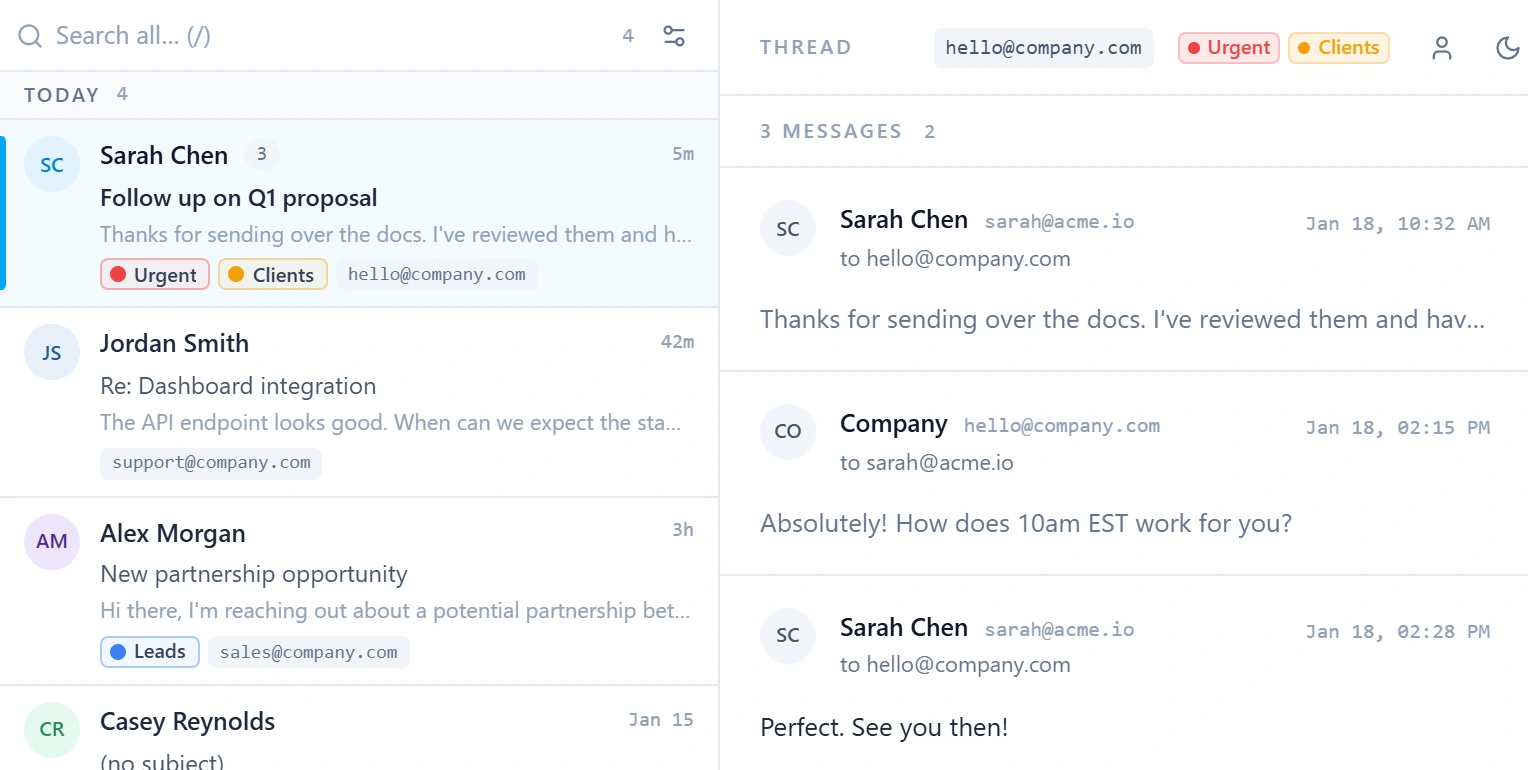Expand the message dated Jan 18, 10:32 AM
Image resolution: width=1528 pixels, height=770 pixels.
[x=1124, y=269]
